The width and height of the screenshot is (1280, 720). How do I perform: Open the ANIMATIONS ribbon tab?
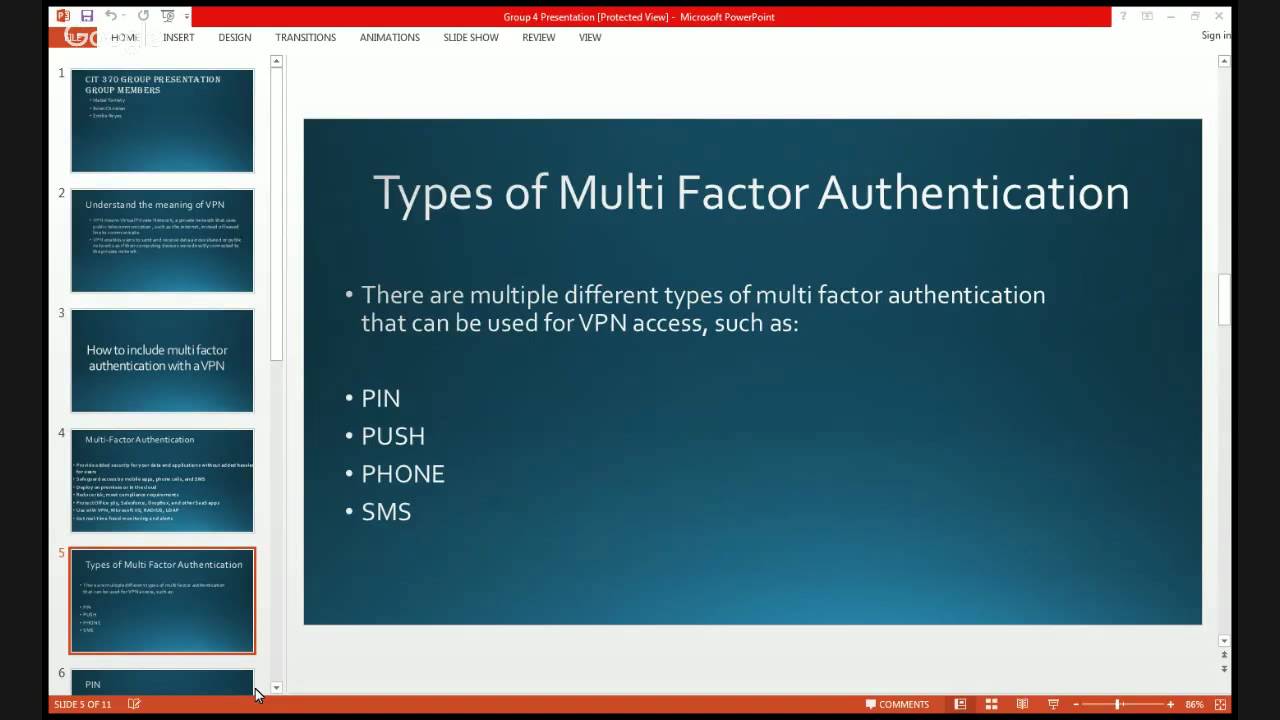(x=390, y=37)
